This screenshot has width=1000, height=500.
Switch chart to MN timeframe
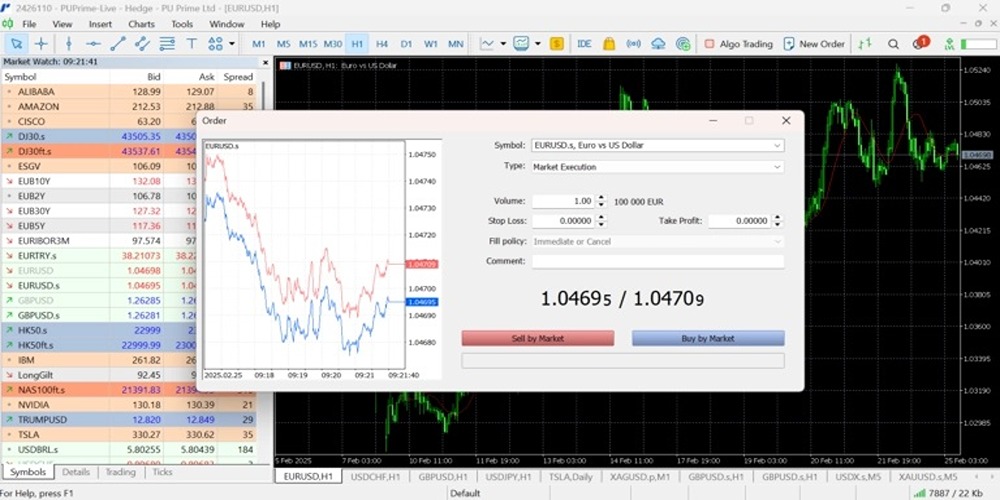[x=455, y=44]
